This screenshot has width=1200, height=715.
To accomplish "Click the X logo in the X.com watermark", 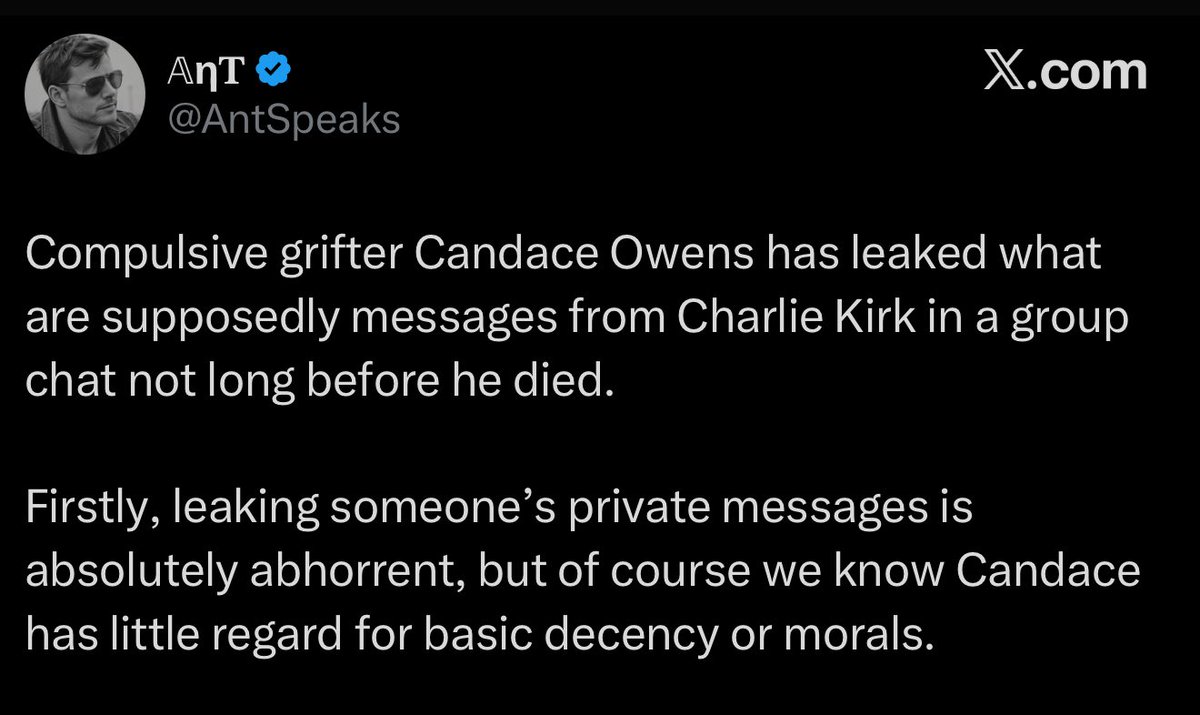I will click(x=1006, y=72).
